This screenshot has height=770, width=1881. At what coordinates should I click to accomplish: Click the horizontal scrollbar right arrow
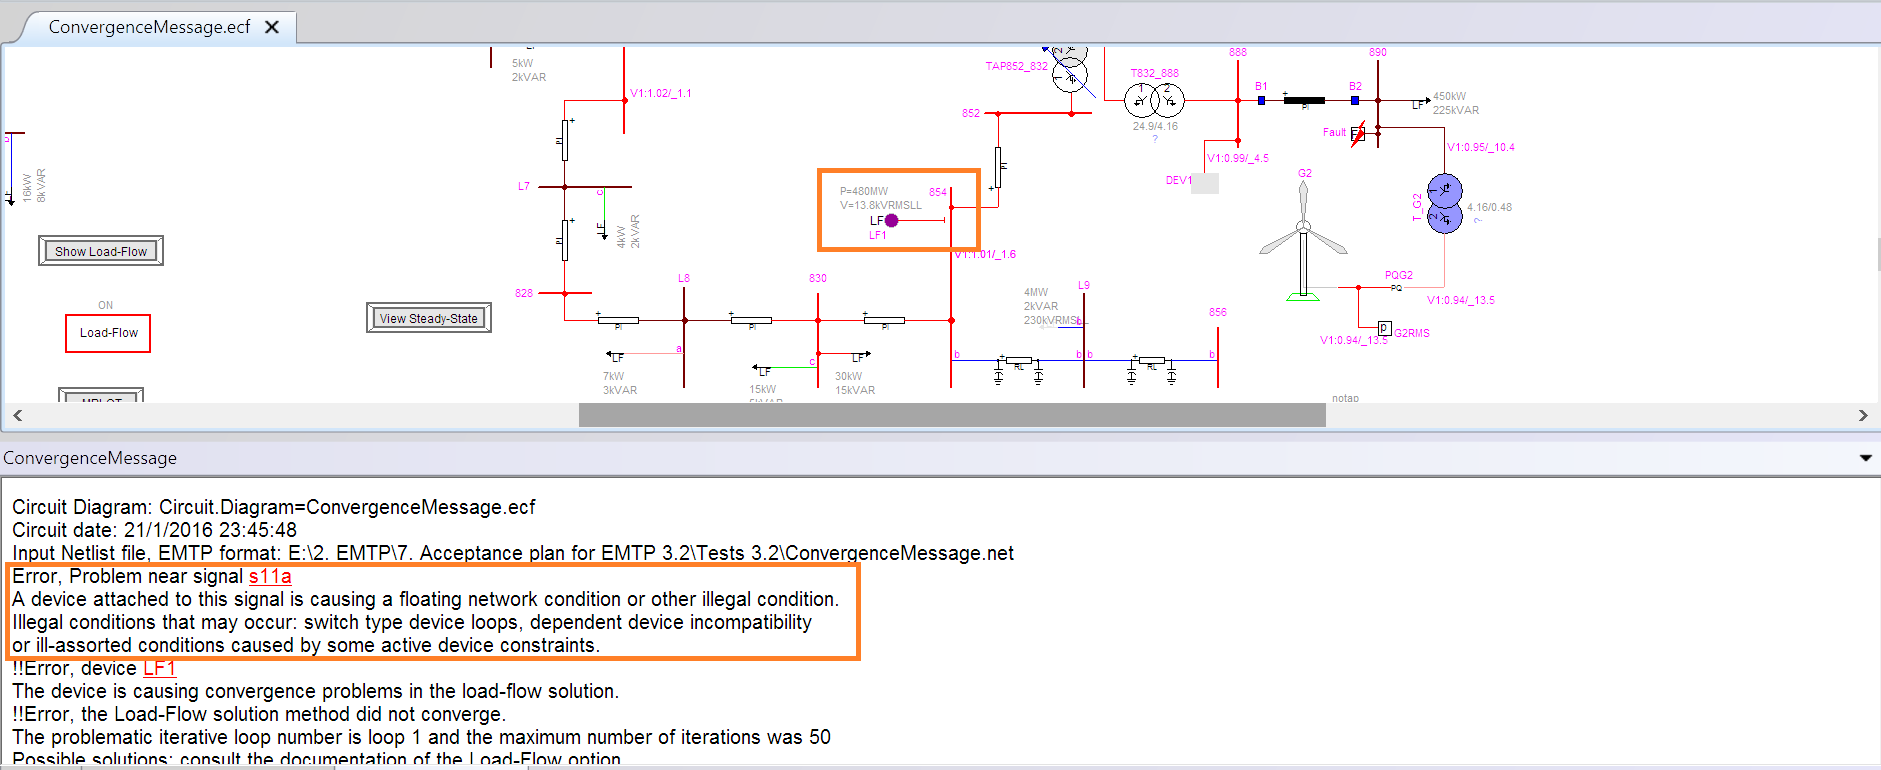pyautogui.click(x=1863, y=415)
